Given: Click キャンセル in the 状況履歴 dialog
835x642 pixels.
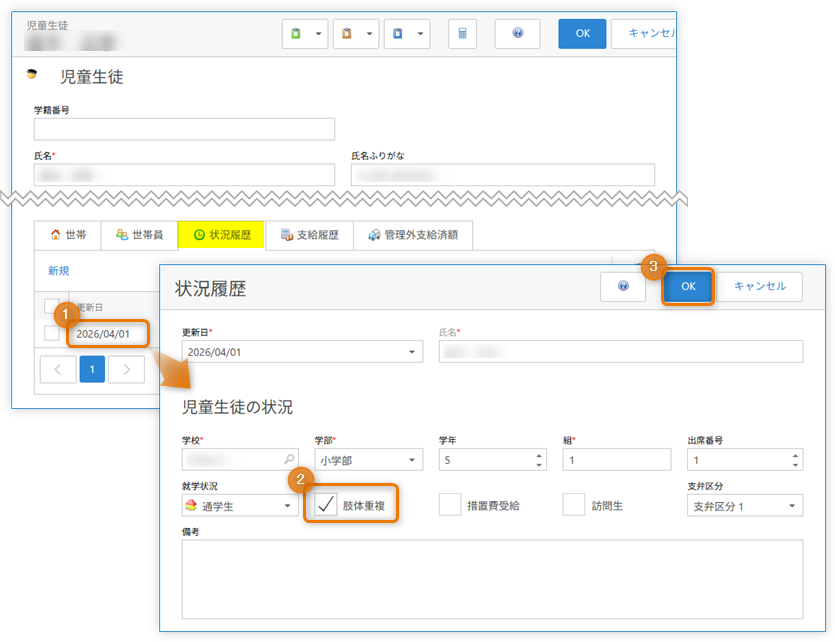Looking at the screenshot, I should point(759,286).
